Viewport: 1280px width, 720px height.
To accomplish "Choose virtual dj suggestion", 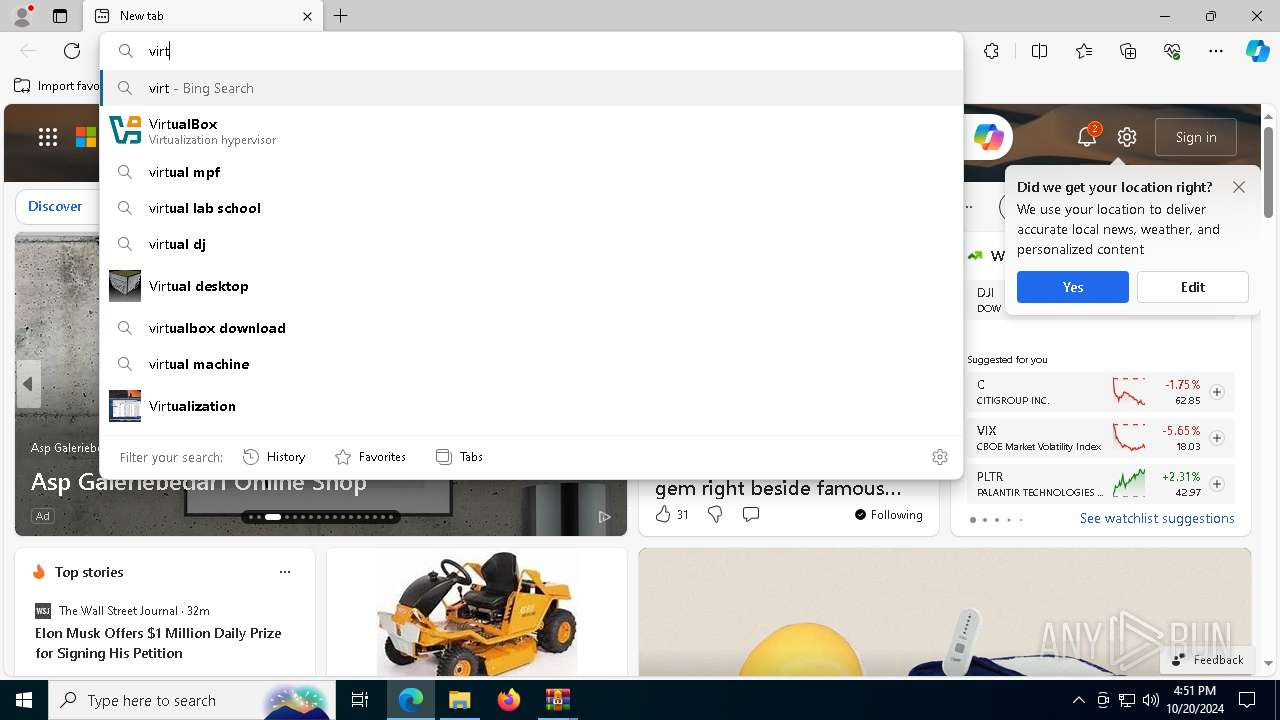I will coord(531,244).
